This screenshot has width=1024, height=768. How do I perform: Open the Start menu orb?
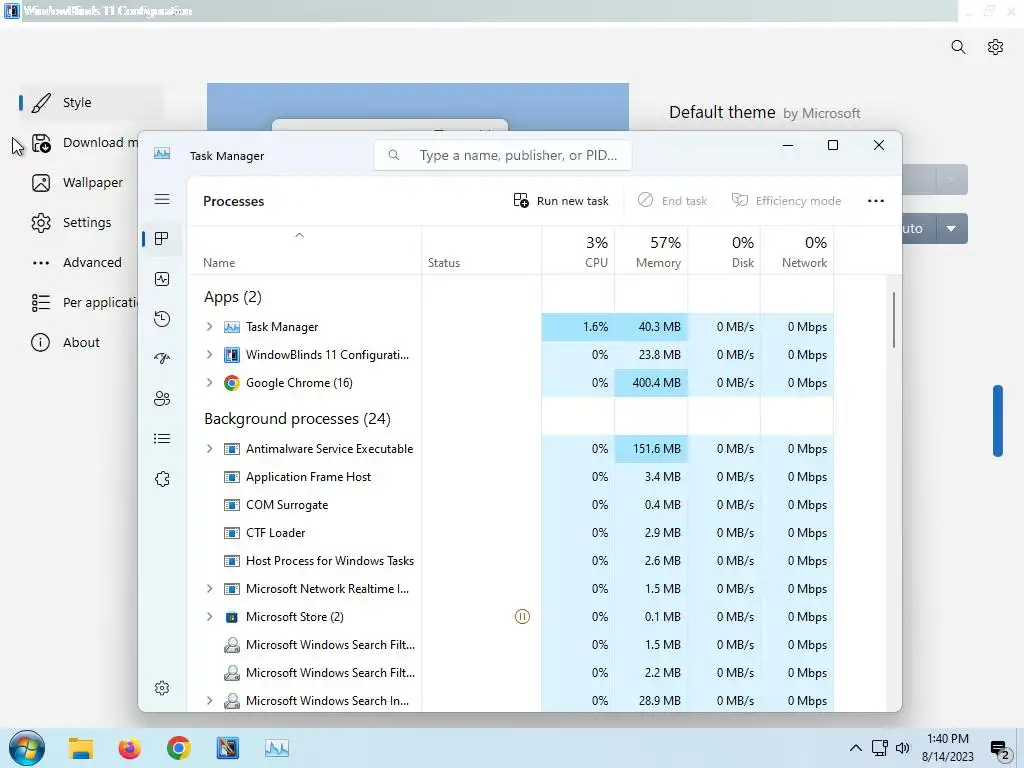(27, 748)
